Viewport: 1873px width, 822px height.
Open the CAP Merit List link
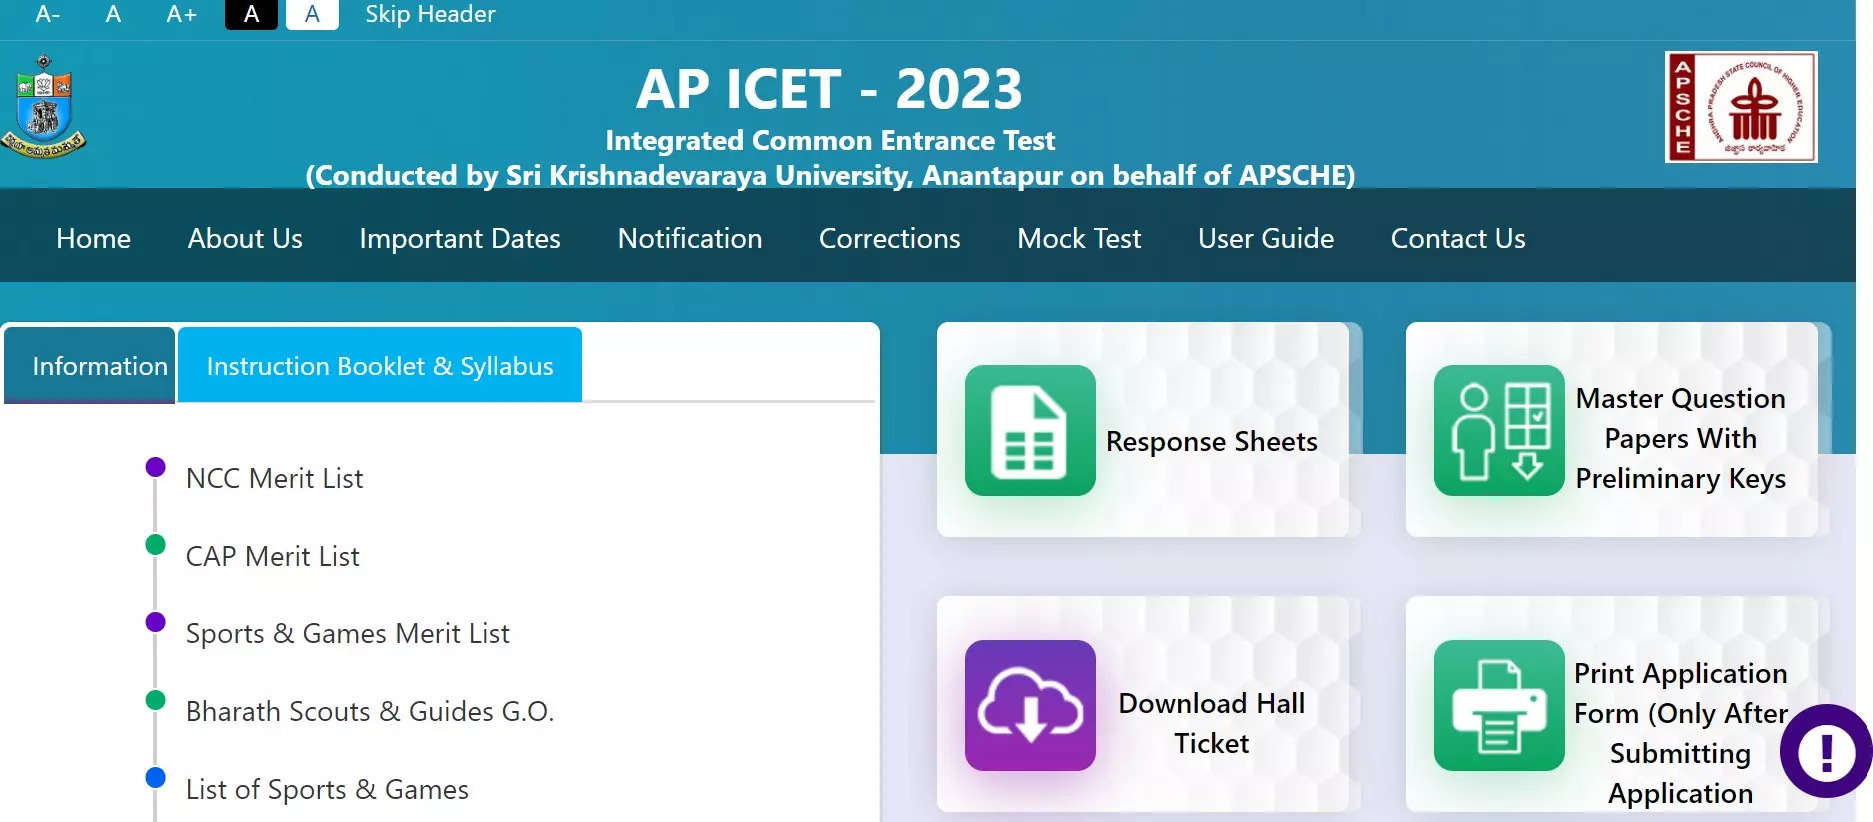pyautogui.click(x=273, y=556)
